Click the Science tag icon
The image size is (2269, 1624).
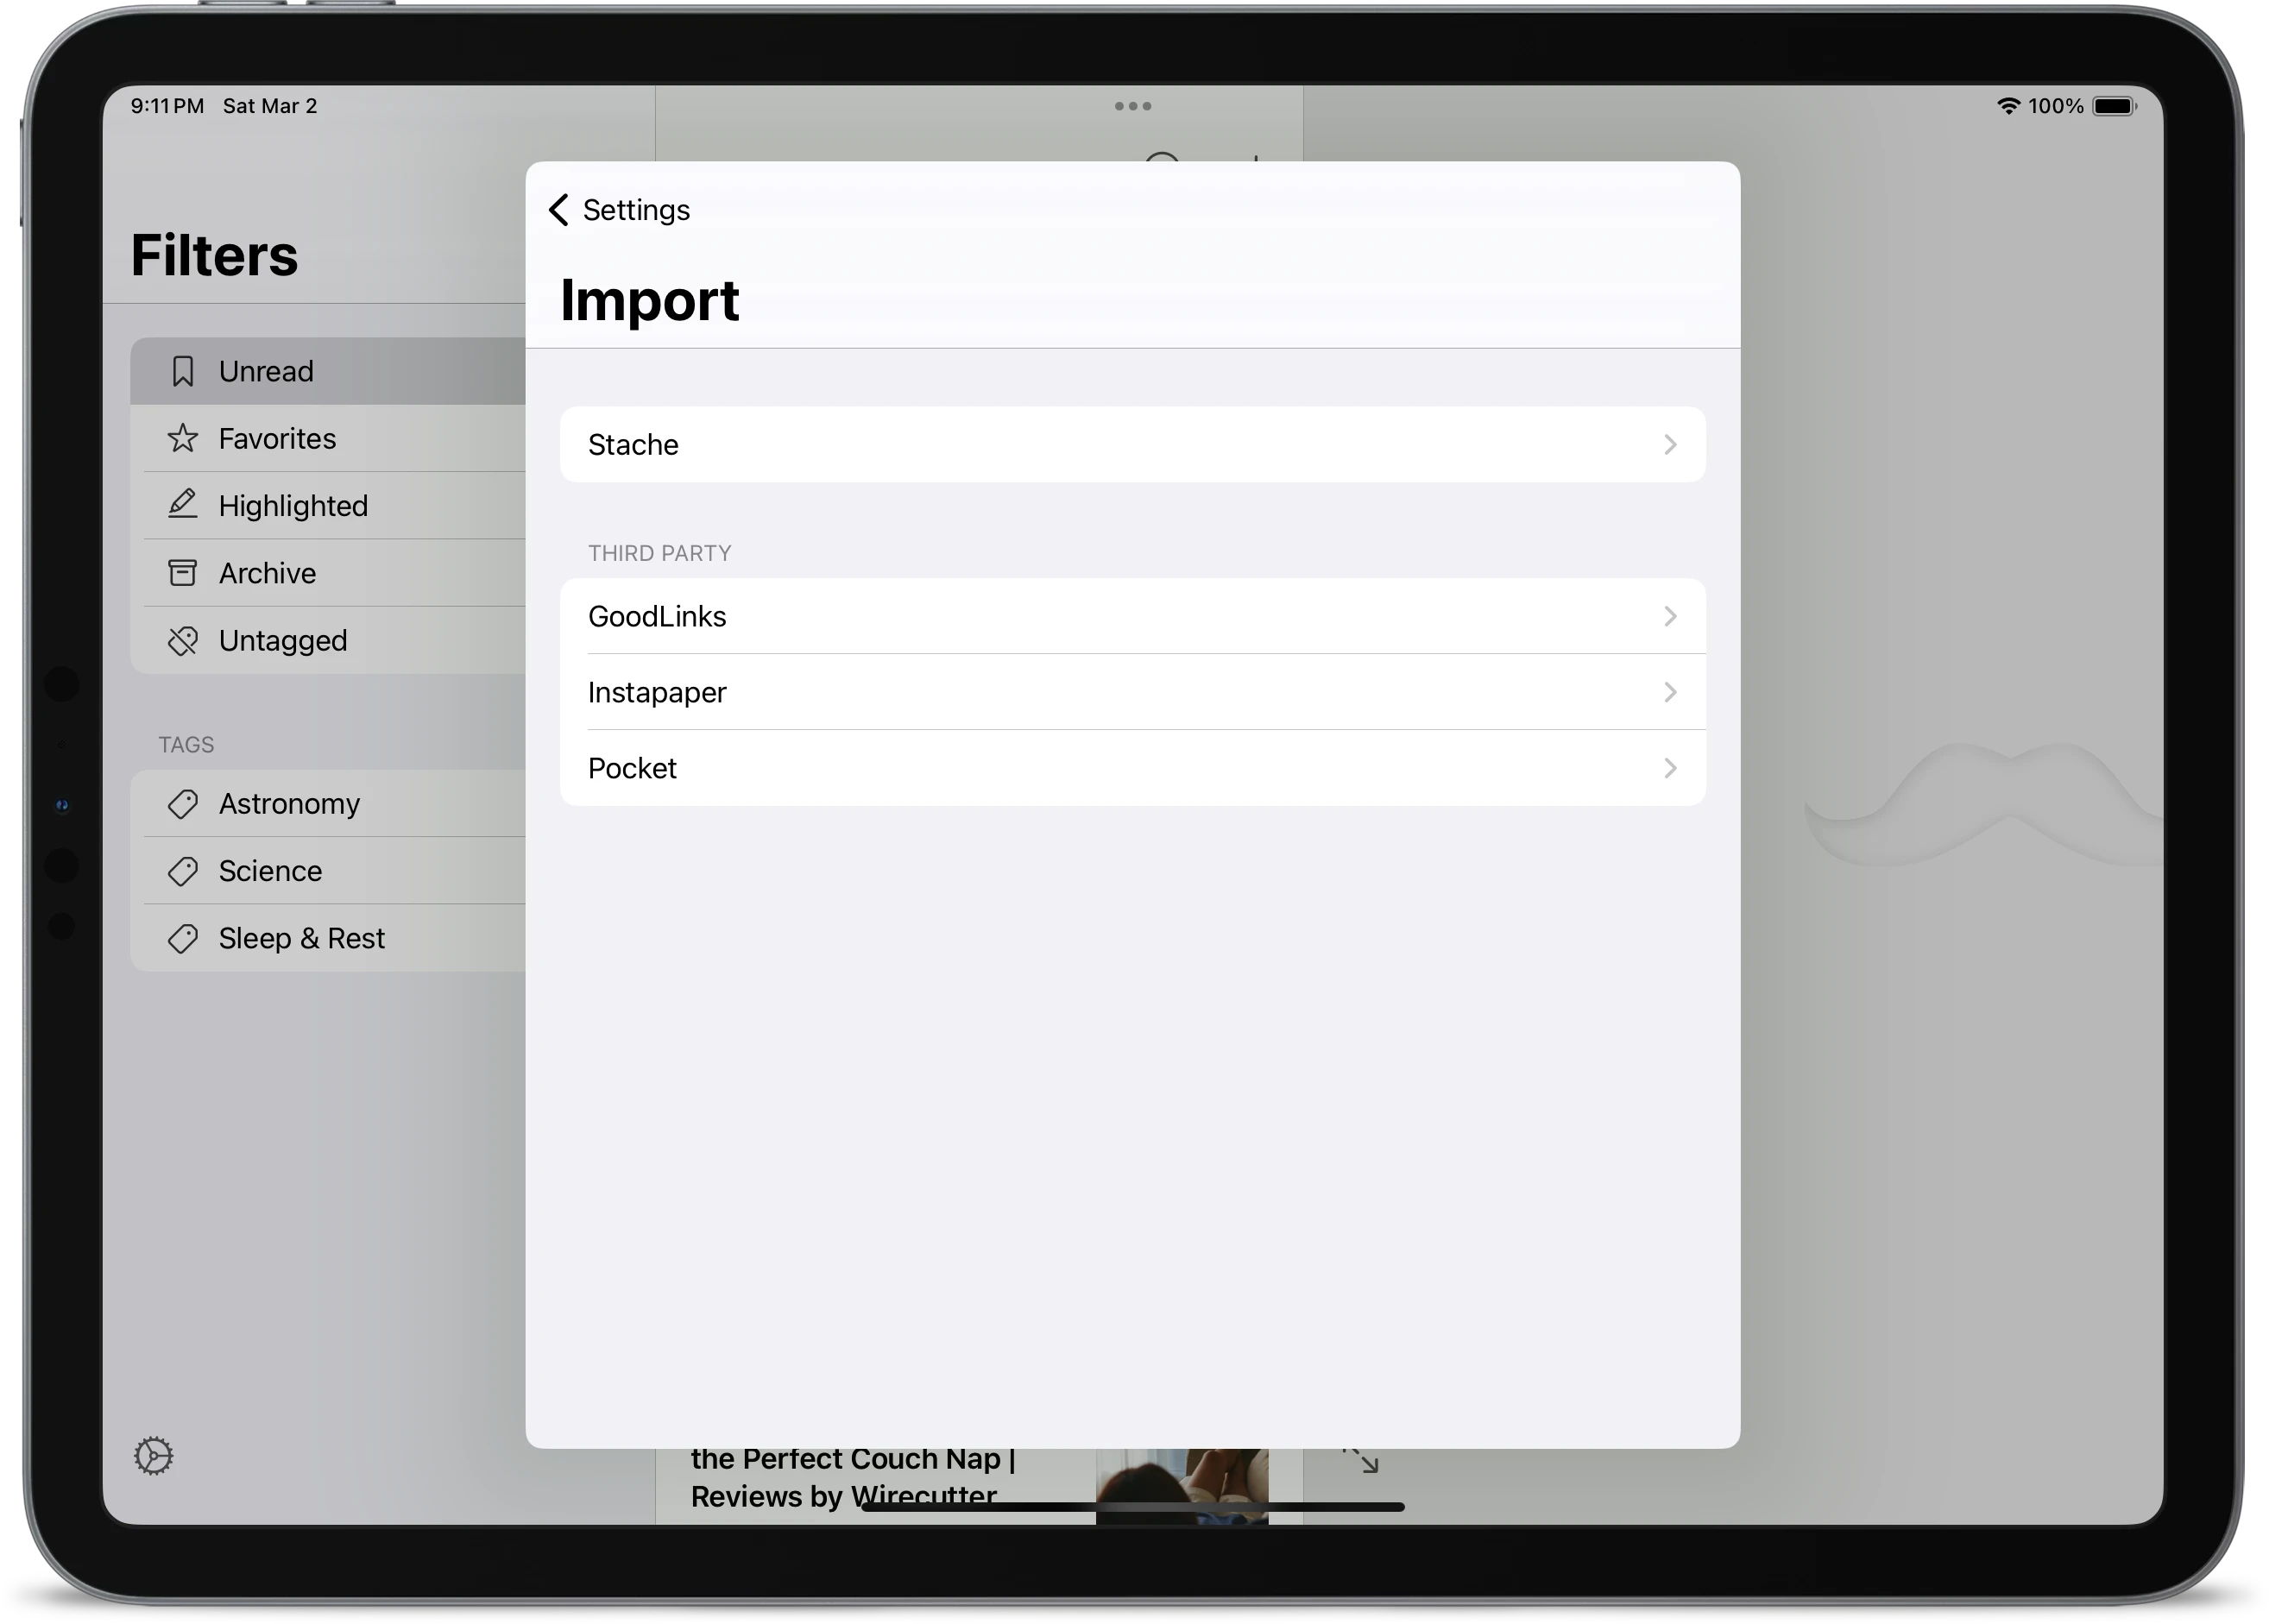183,871
